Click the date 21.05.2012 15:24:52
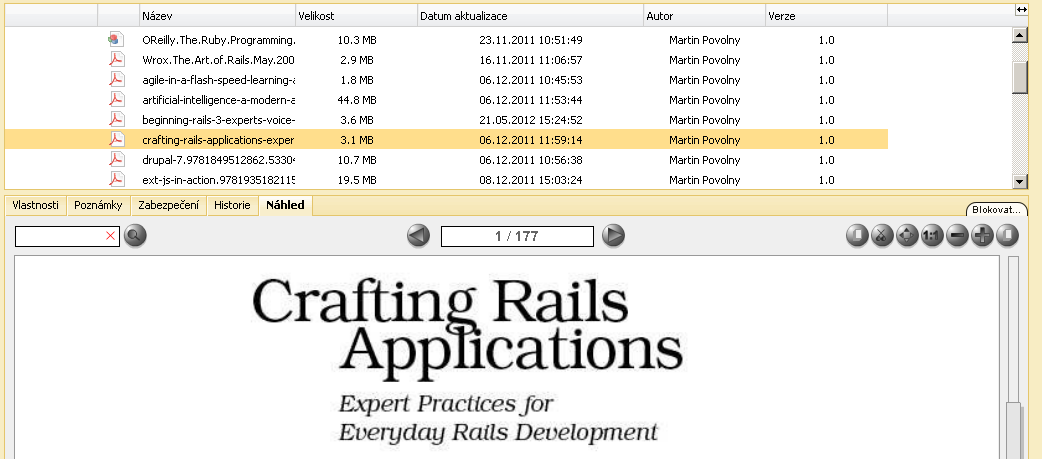The image size is (1042, 459). pos(531,120)
